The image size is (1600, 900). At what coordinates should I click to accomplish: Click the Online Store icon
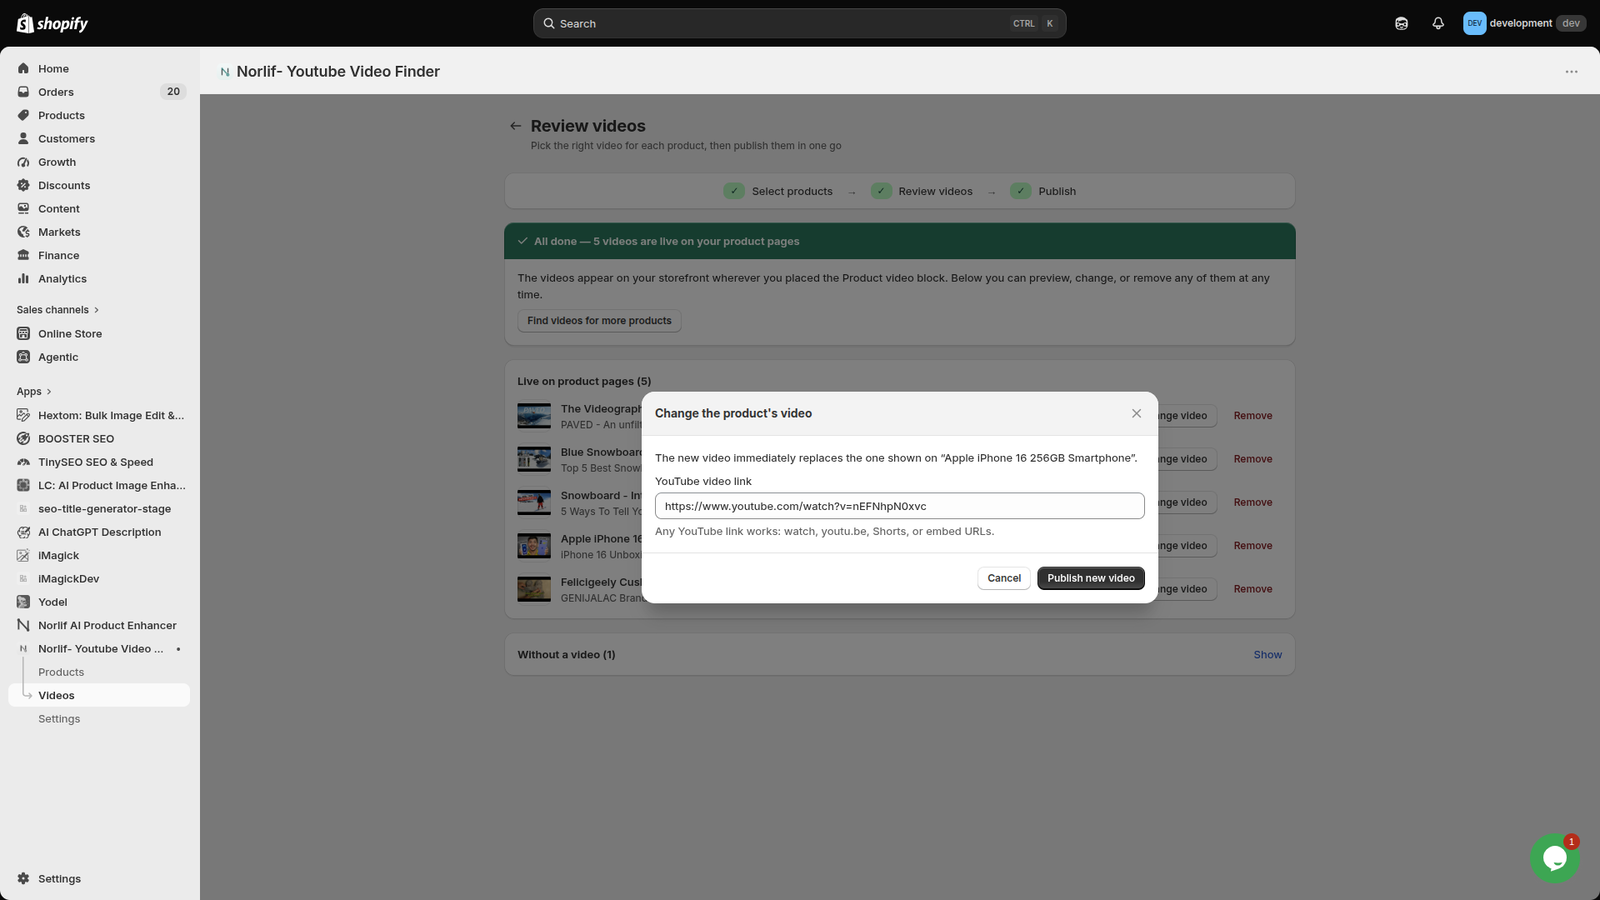coord(24,334)
